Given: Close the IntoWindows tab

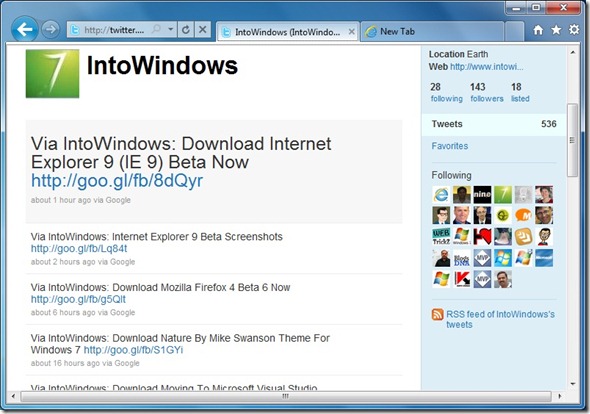Looking at the screenshot, I should click(351, 32).
